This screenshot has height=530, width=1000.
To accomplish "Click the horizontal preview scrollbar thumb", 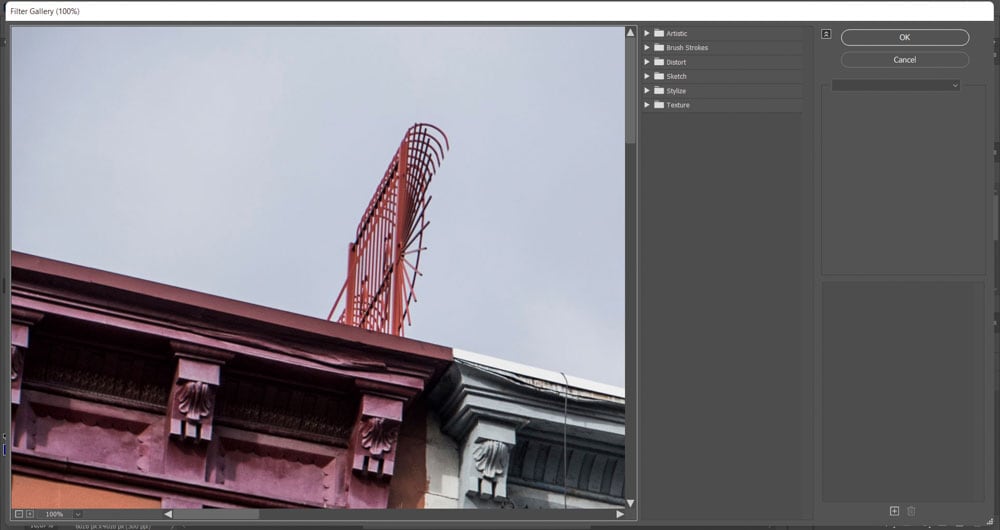I will 215,514.
